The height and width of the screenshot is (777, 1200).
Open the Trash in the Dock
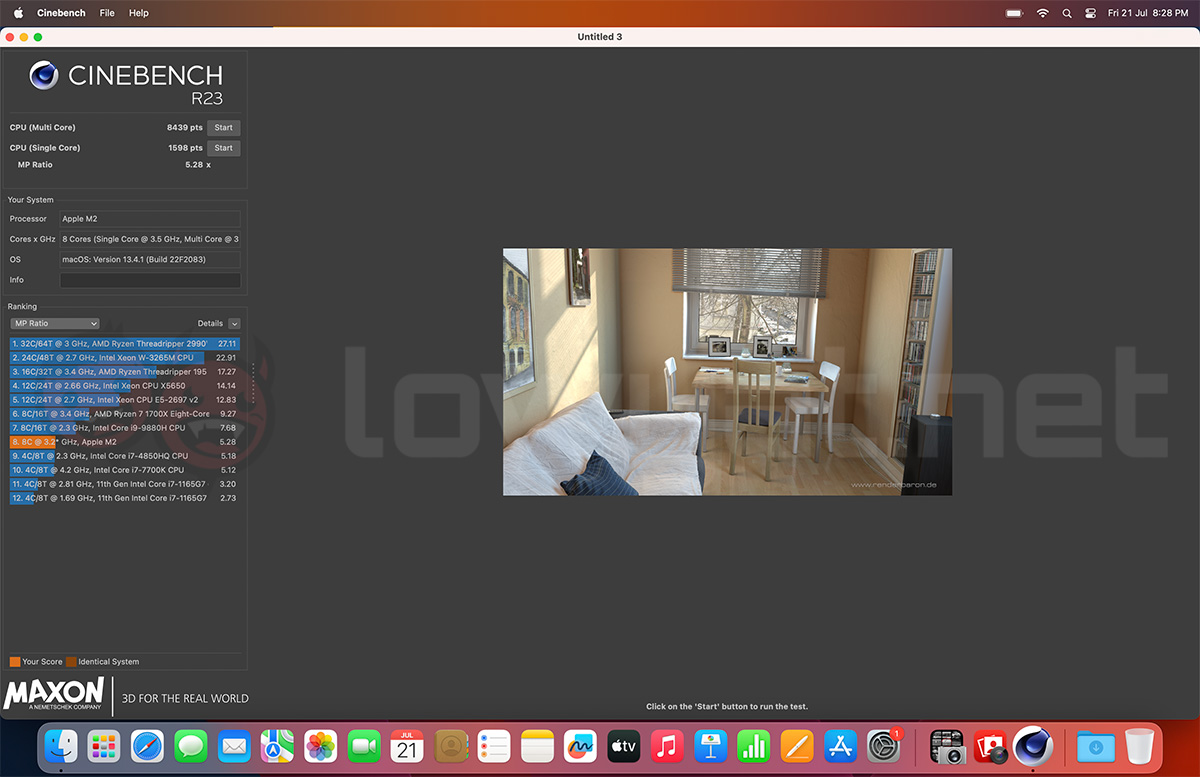pos(1140,746)
